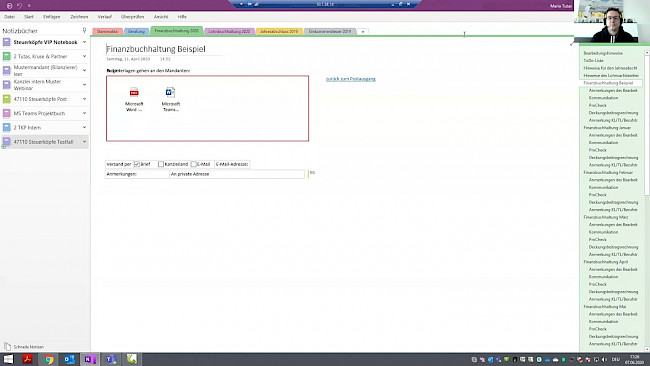The width and height of the screenshot is (650, 366).
Task: Expand Steuerköpfe VIP Notebook chevron
Action: pyautogui.click(x=84, y=42)
